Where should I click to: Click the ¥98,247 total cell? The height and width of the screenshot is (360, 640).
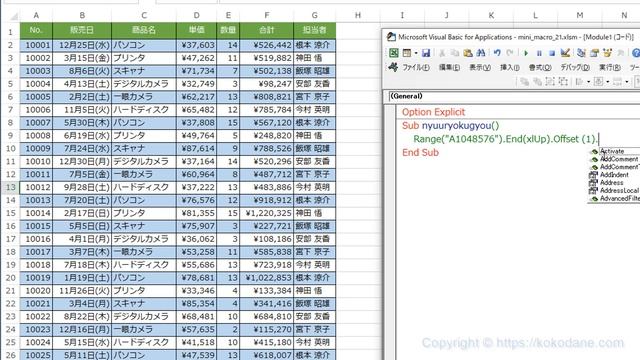(x=267, y=84)
